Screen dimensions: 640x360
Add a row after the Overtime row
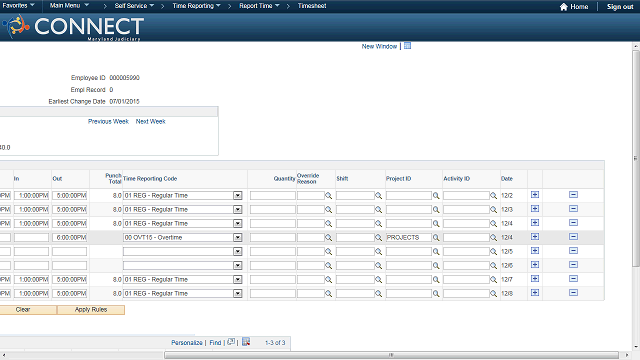click(x=535, y=237)
